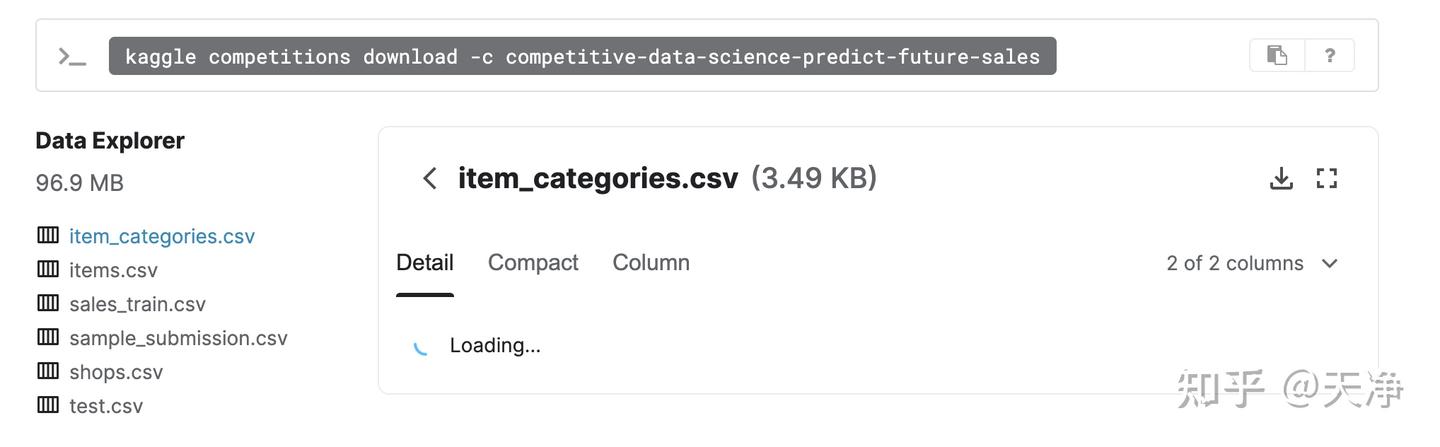The width and height of the screenshot is (1440, 447).
Task: Open the API command help question mark
Action: coord(1329,56)
